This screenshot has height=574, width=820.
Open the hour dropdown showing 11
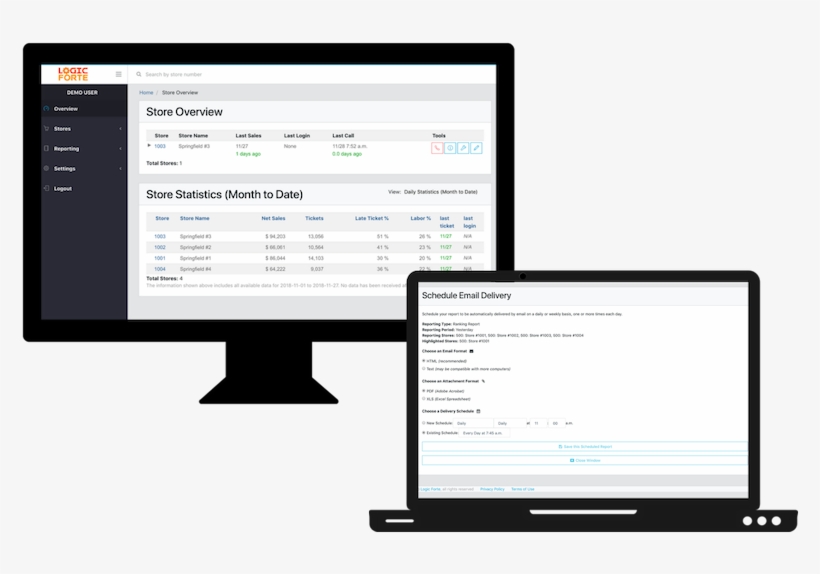(539, 423)
